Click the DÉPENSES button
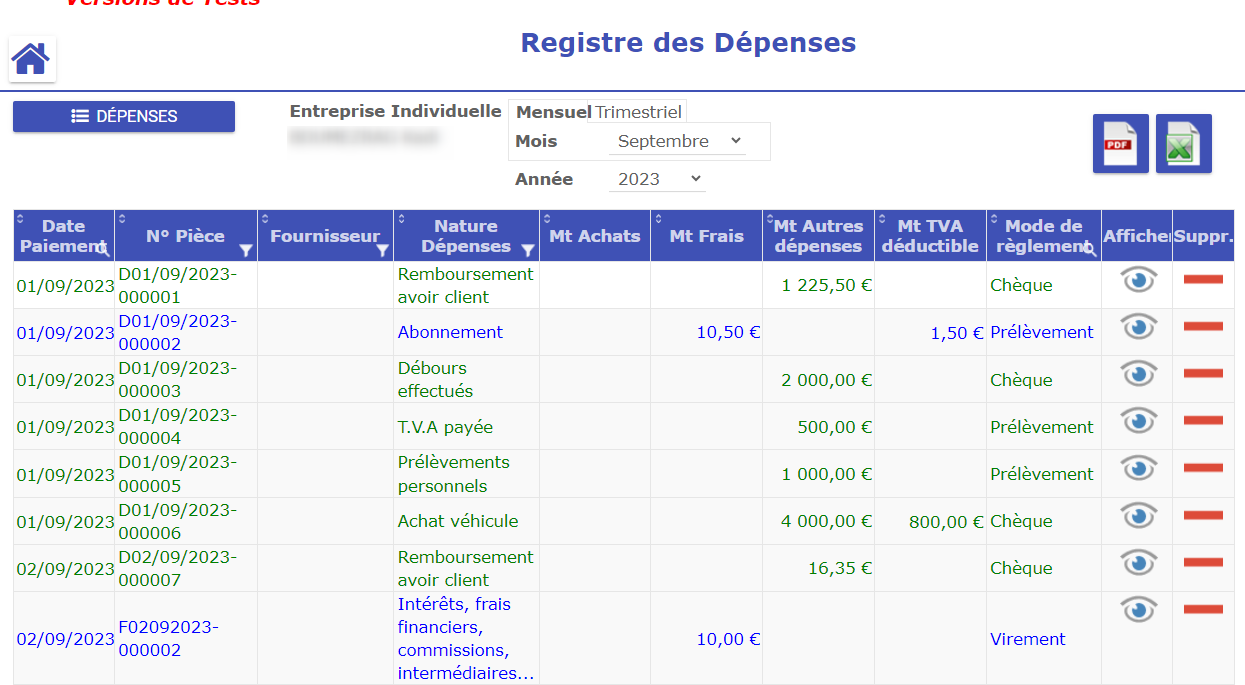 124,116
